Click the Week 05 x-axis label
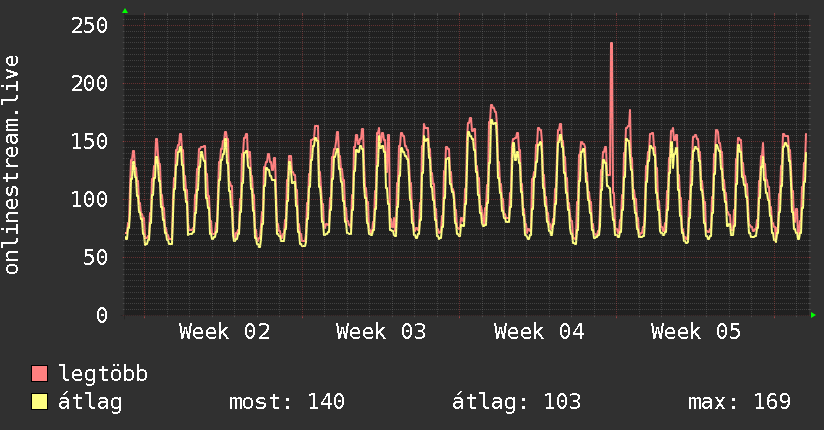The width and height of the screenshot is (824, 430). [x=696, y=332]
